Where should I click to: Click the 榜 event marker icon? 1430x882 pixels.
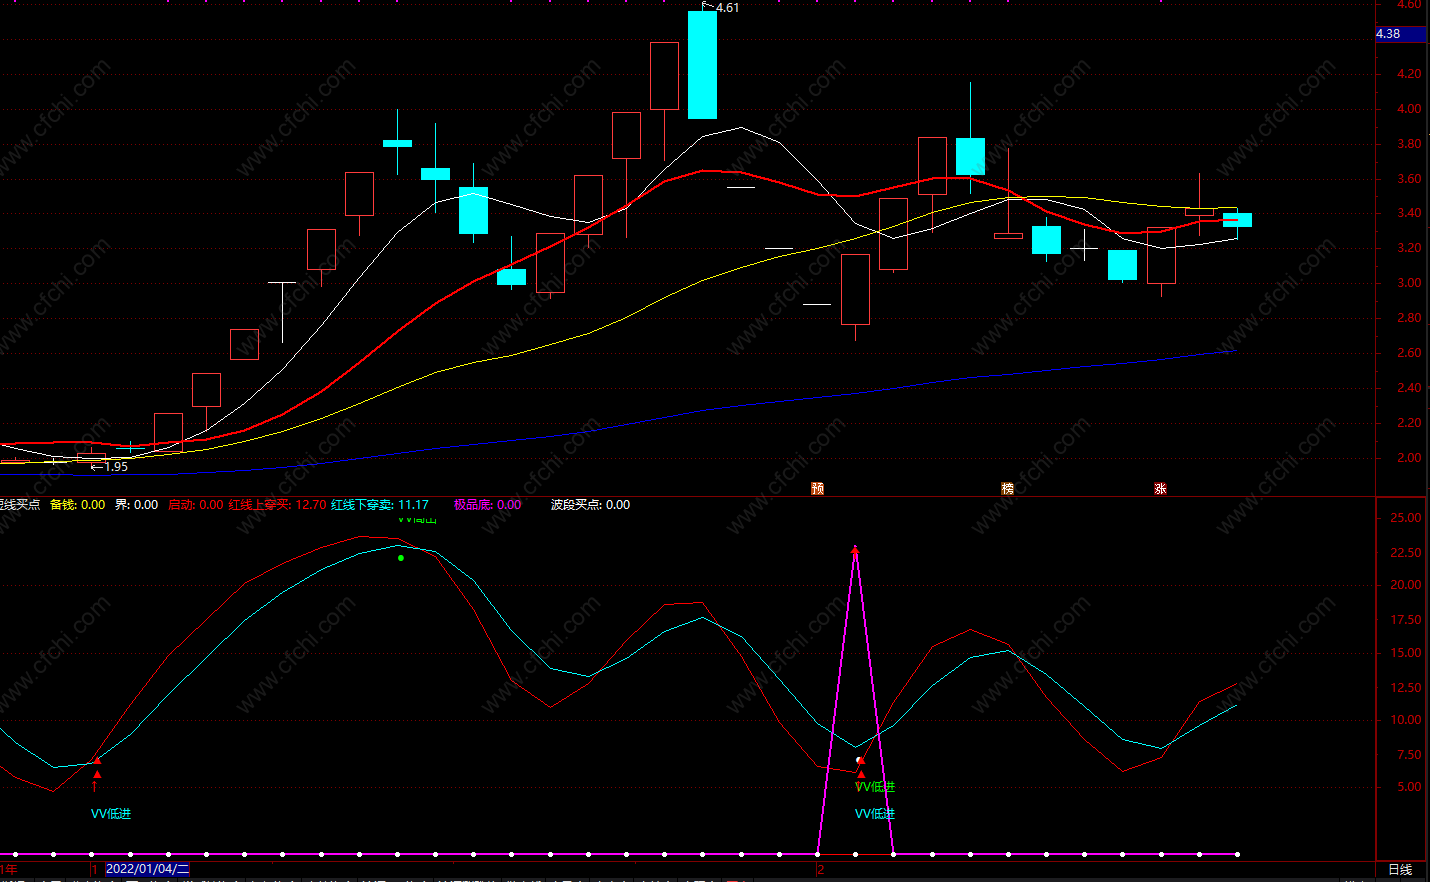click(x=1007, y=489)
